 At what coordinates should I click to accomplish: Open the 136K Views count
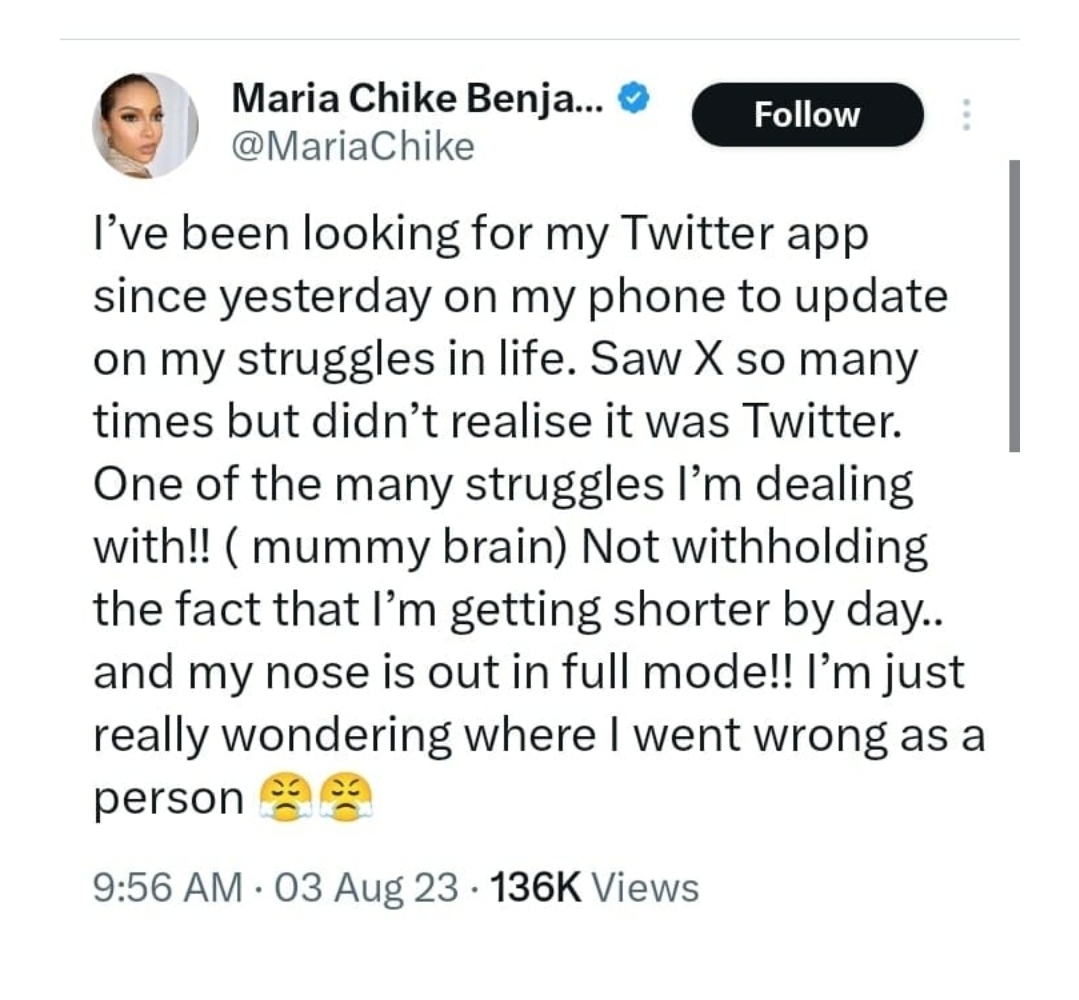(x=595, y=886)
